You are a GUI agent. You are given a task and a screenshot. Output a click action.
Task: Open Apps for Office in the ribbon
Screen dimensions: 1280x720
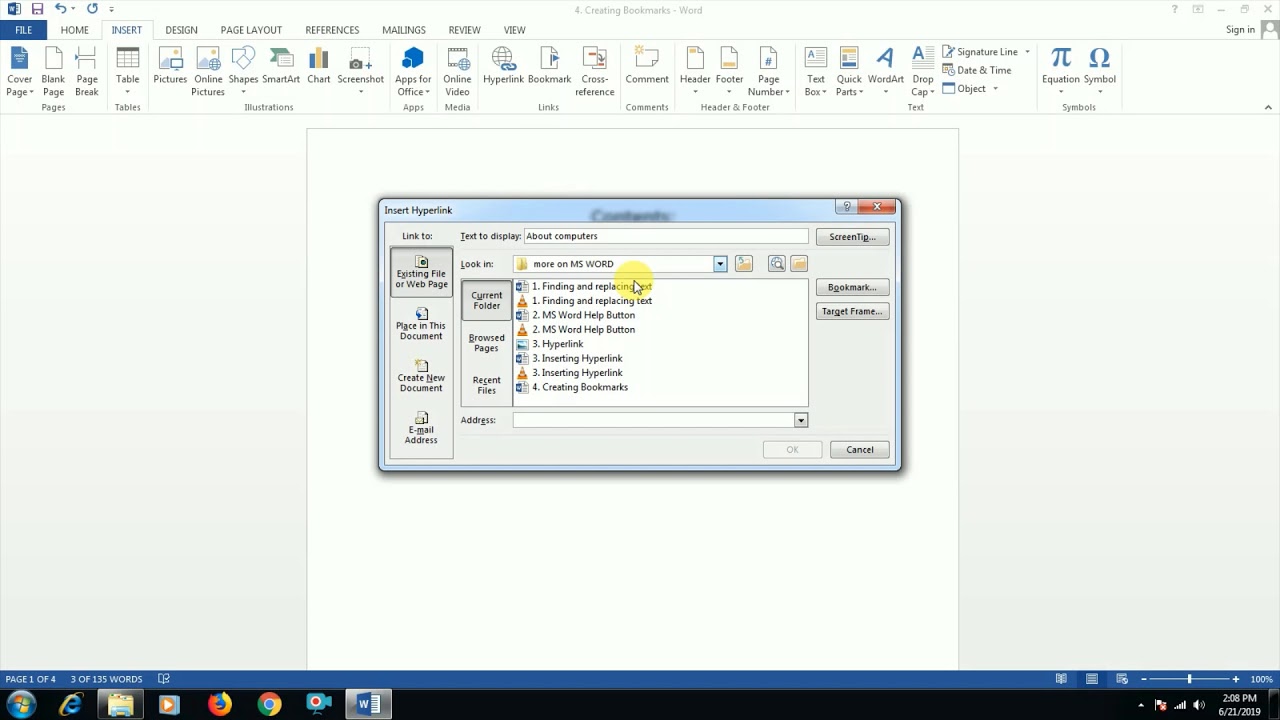(x=413, y=72)
